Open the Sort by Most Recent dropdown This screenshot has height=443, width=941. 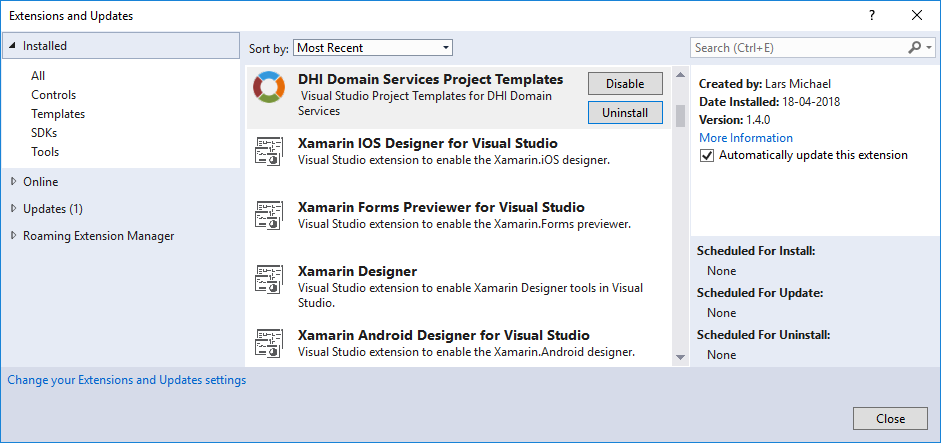click(x=373, y=48)
